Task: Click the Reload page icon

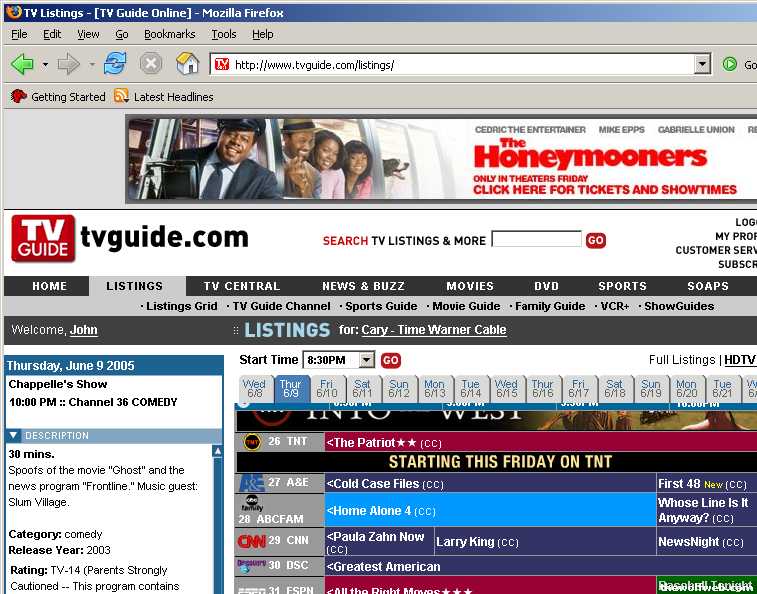Action: (115, 65)
